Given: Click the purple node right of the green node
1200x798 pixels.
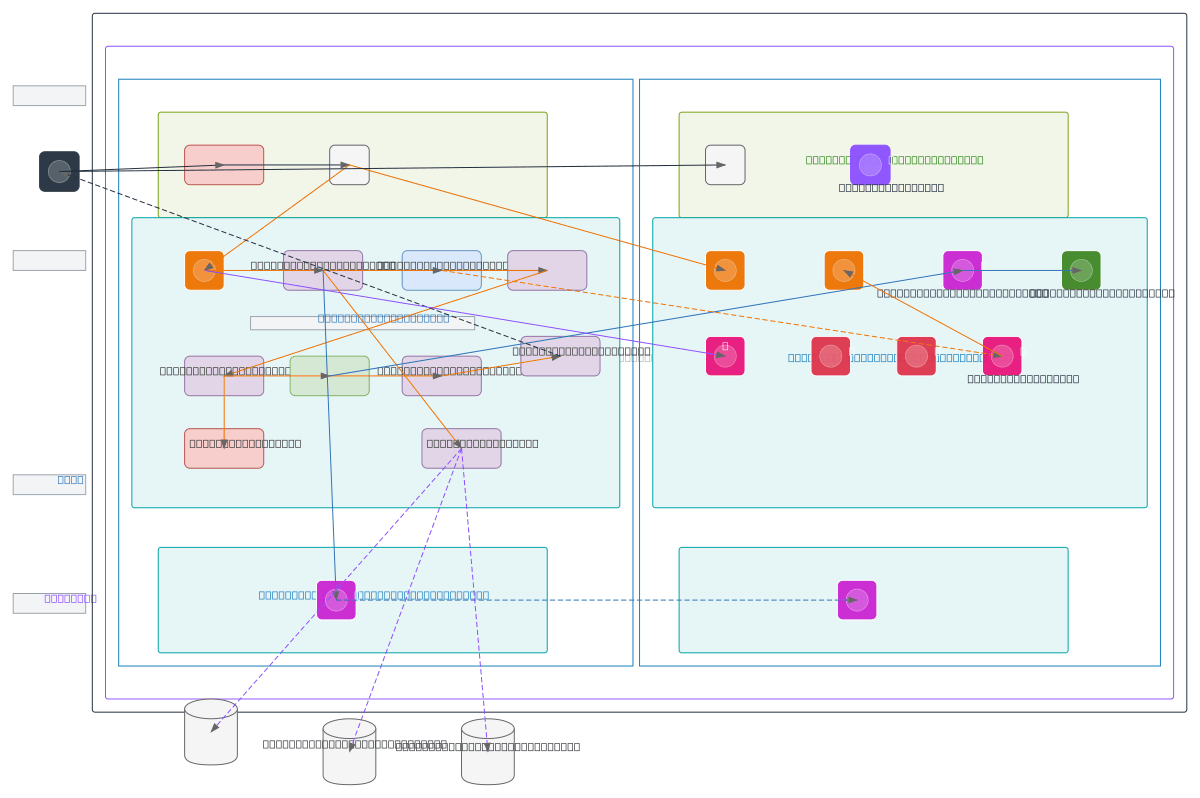Looking at the screenshot, I should pyautogui.click(x=442, y=376).
